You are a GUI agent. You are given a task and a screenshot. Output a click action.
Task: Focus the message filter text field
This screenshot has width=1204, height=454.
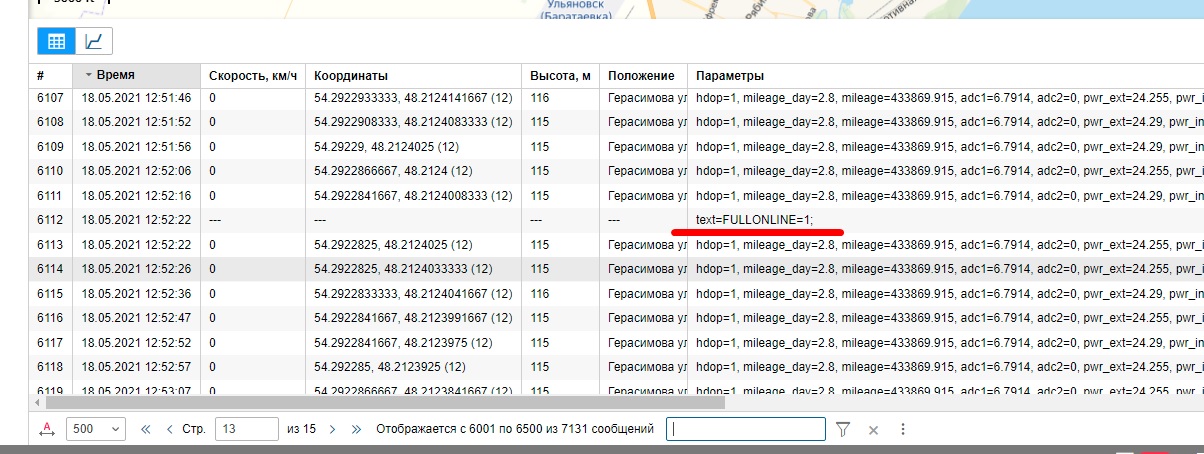(746, 429)
